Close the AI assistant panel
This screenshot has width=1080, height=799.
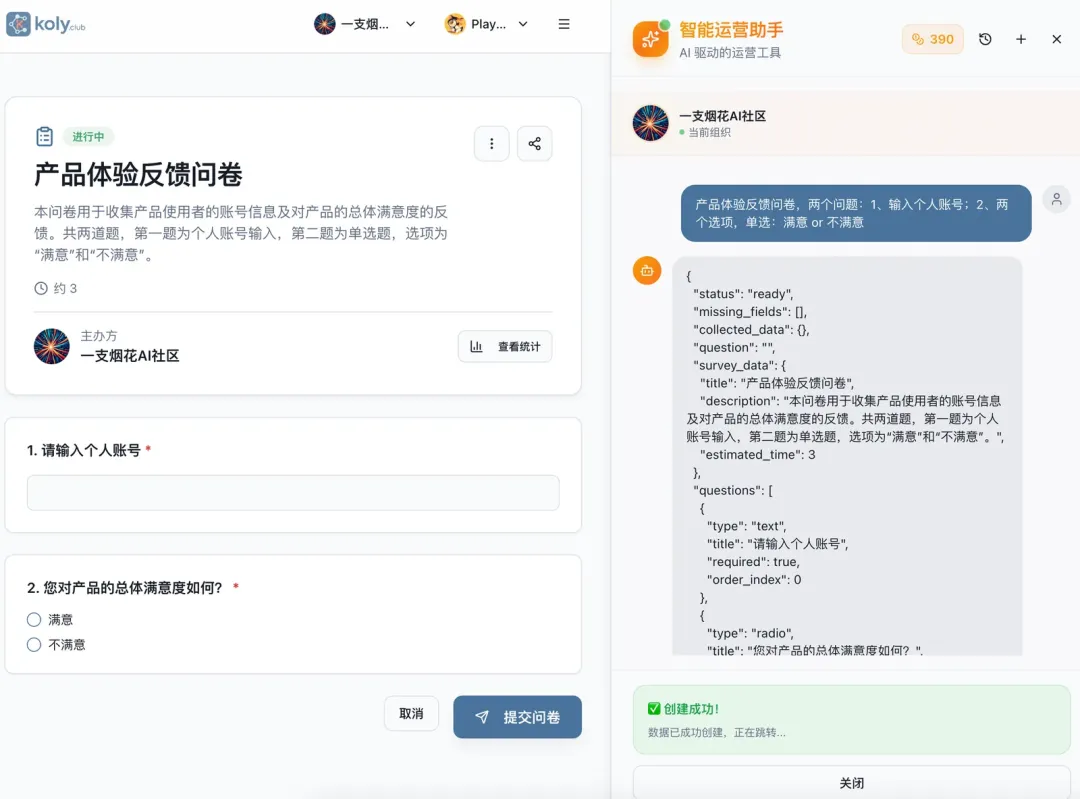1057,39
